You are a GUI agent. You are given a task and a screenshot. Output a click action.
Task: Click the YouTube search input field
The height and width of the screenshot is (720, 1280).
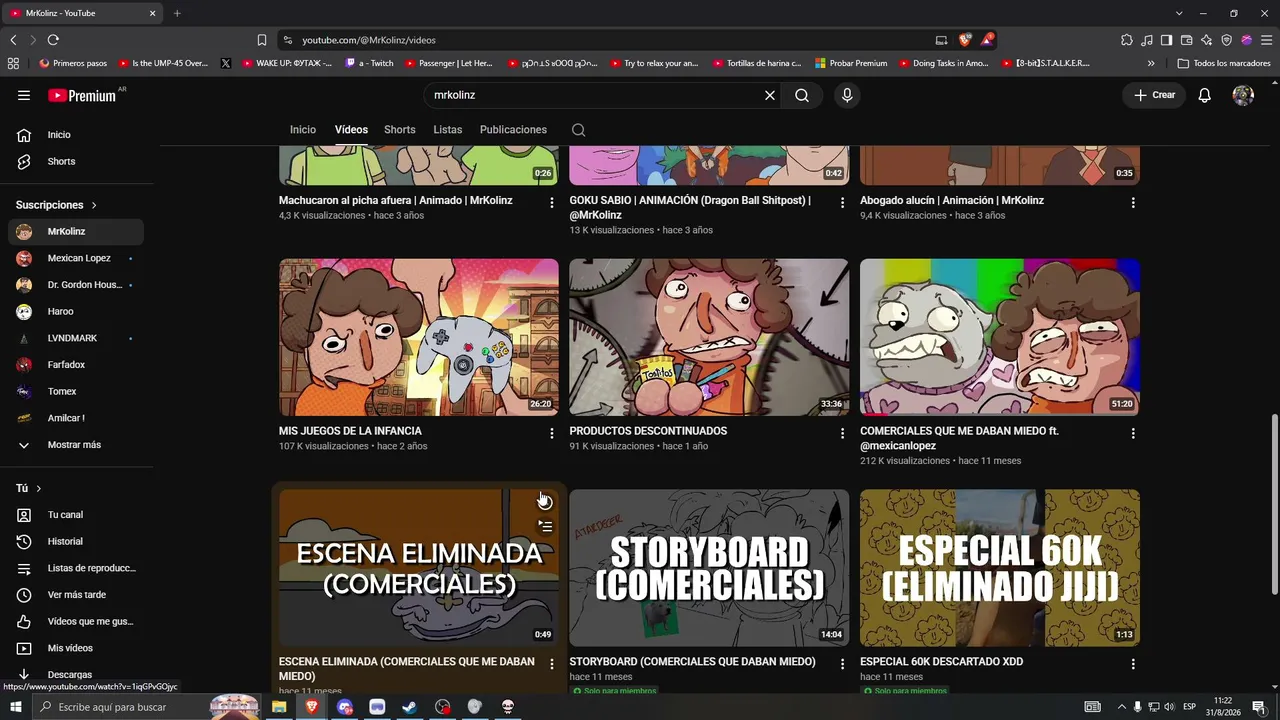[x=596, y=95]
